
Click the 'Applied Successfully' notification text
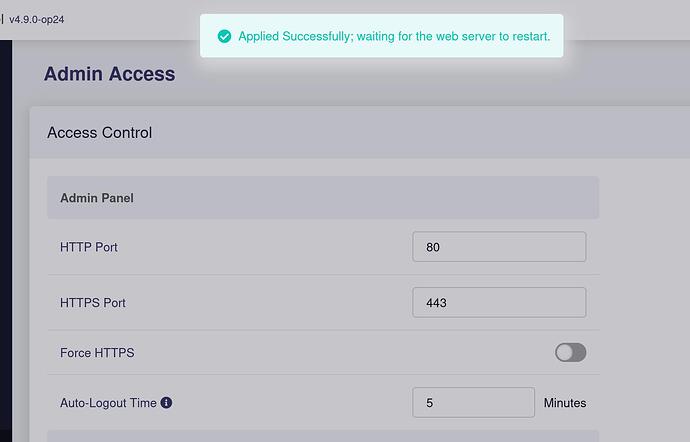[394, 36]
